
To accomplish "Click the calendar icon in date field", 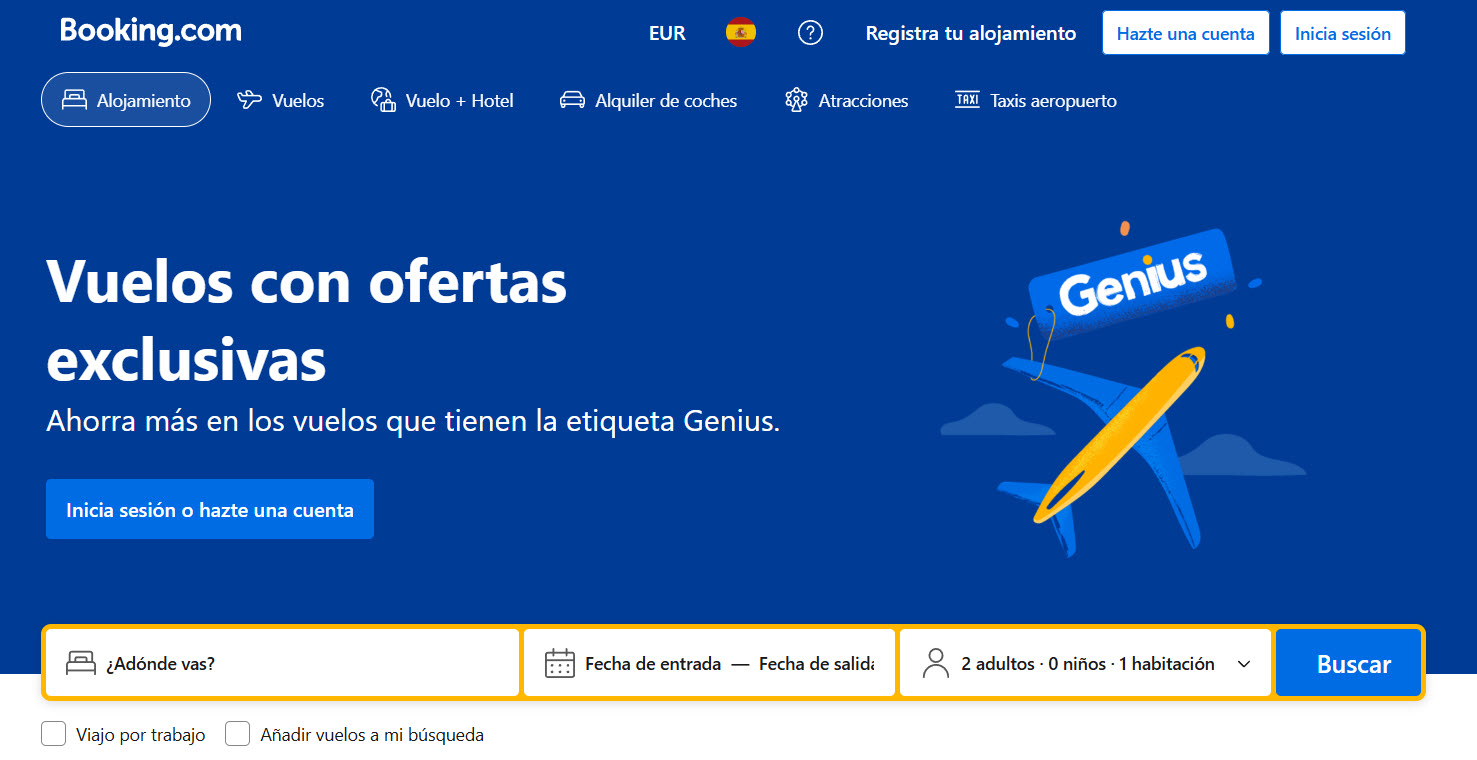I will pos(559,663).
